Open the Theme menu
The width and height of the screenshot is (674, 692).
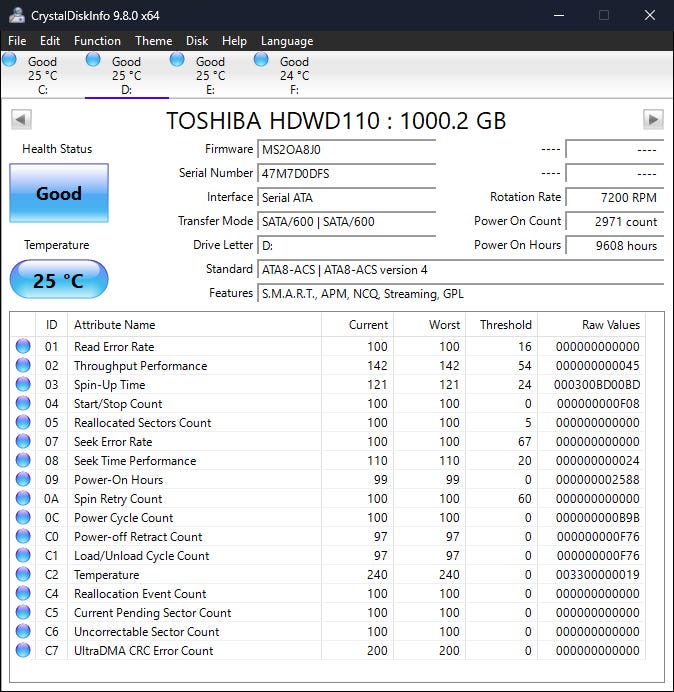click(153, 41)
